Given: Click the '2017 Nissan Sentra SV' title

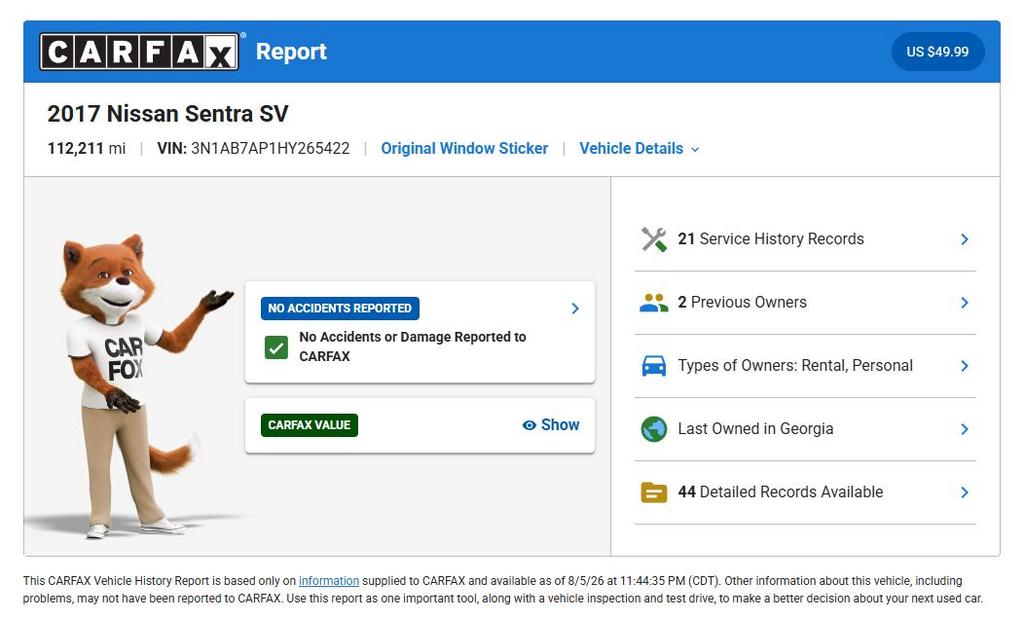Looking at the screenshot, I should tap(168, 114).
